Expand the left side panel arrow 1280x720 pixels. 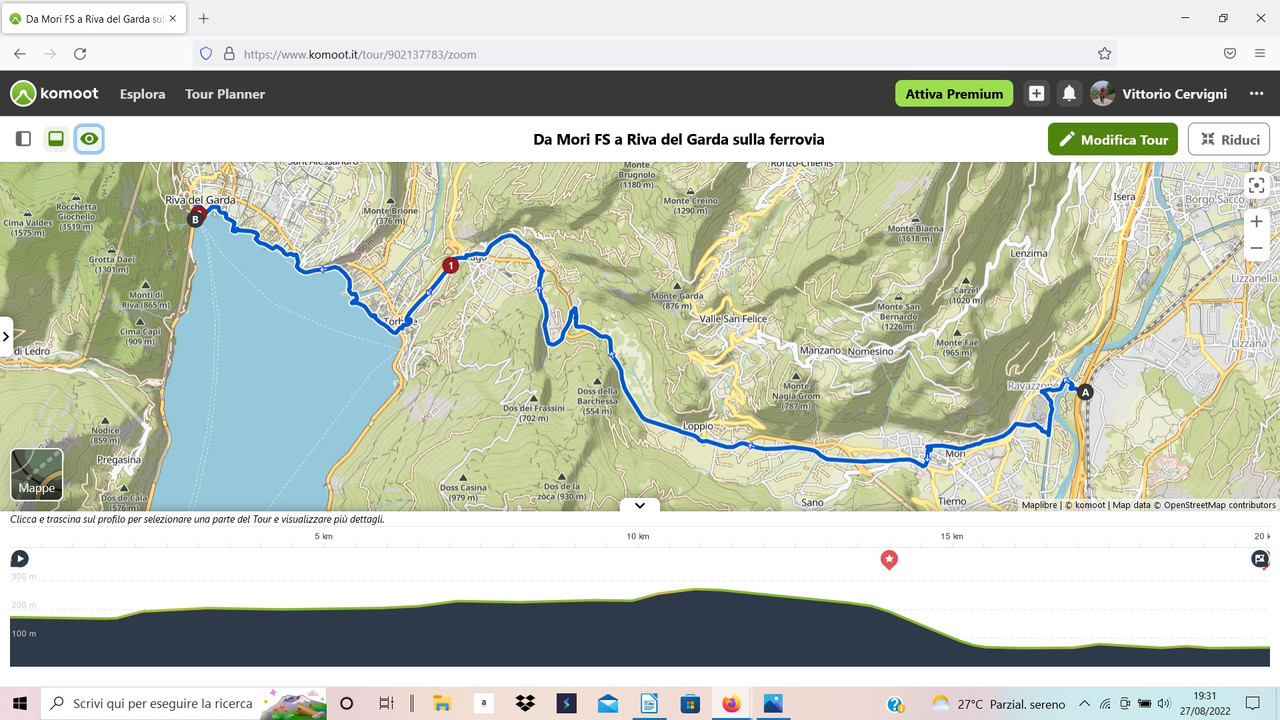coord(5,337)
